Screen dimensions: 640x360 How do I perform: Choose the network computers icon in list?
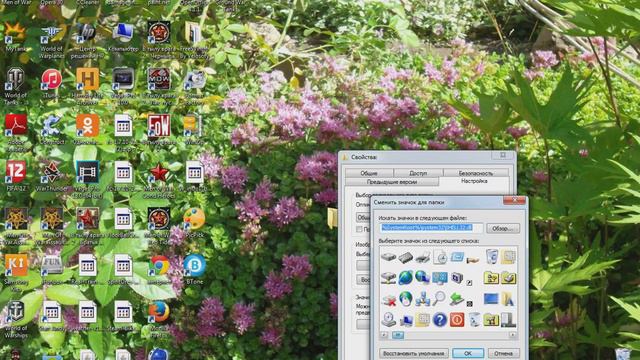click(x=422, y=299)
